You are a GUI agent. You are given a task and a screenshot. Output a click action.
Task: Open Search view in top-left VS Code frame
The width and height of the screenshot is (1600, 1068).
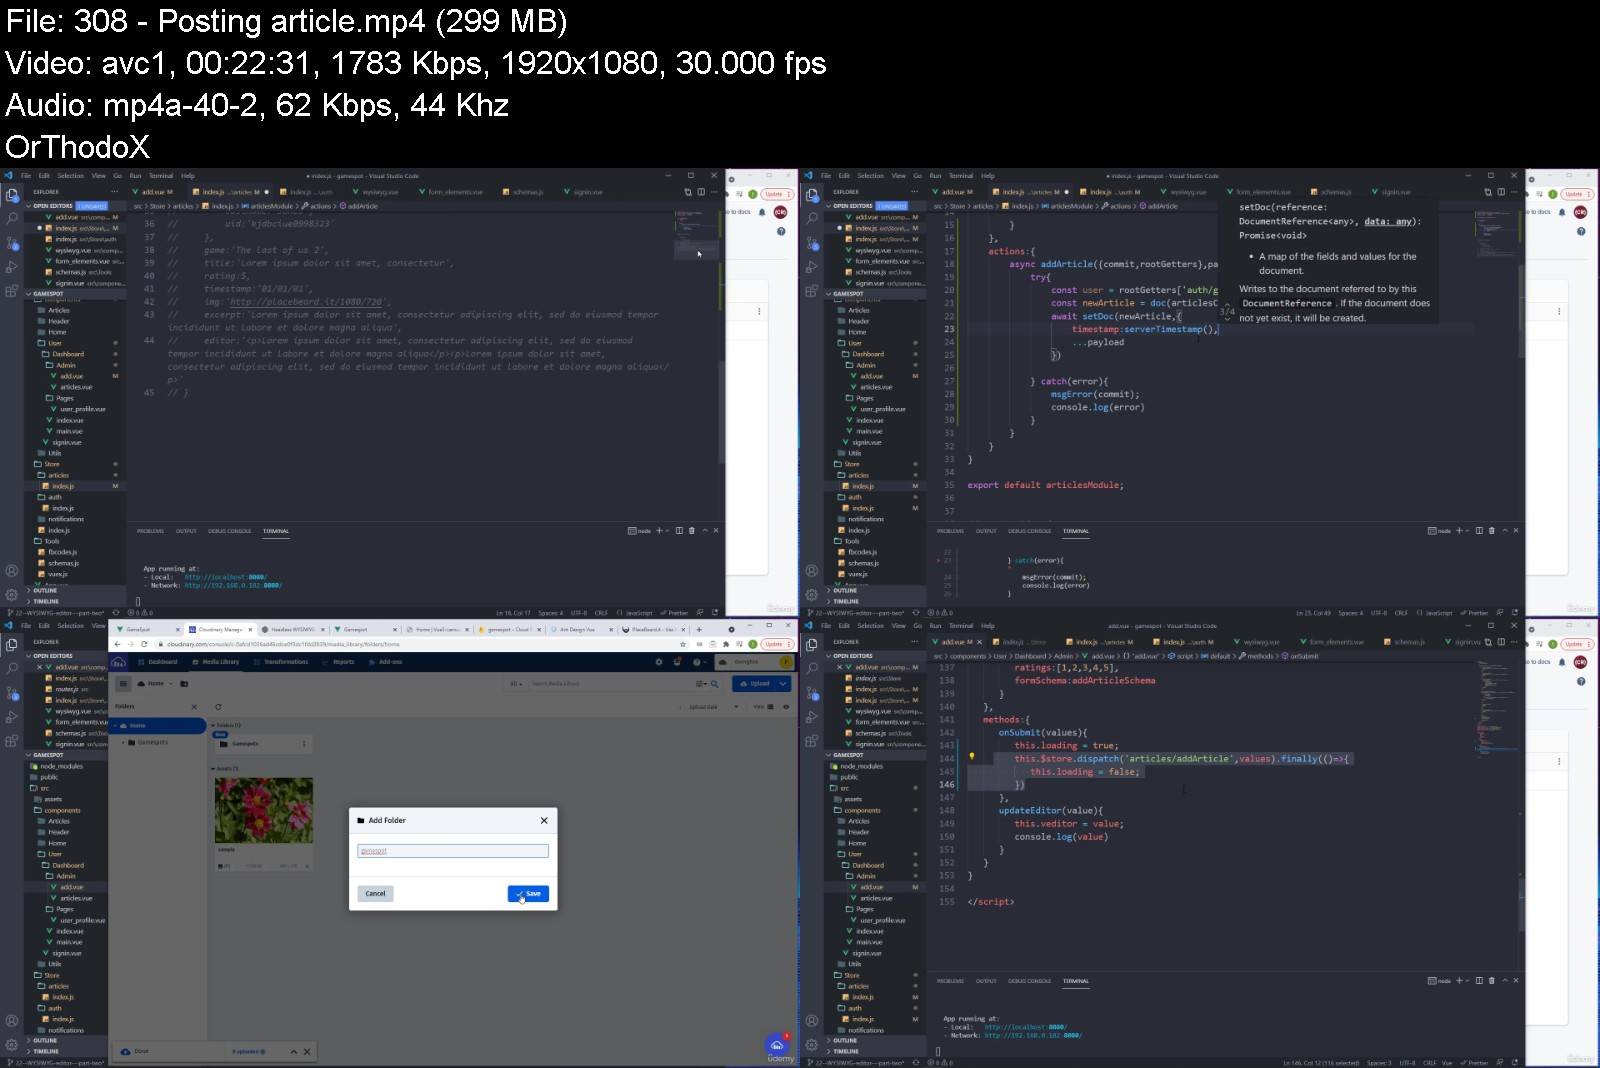pos(12,217)
